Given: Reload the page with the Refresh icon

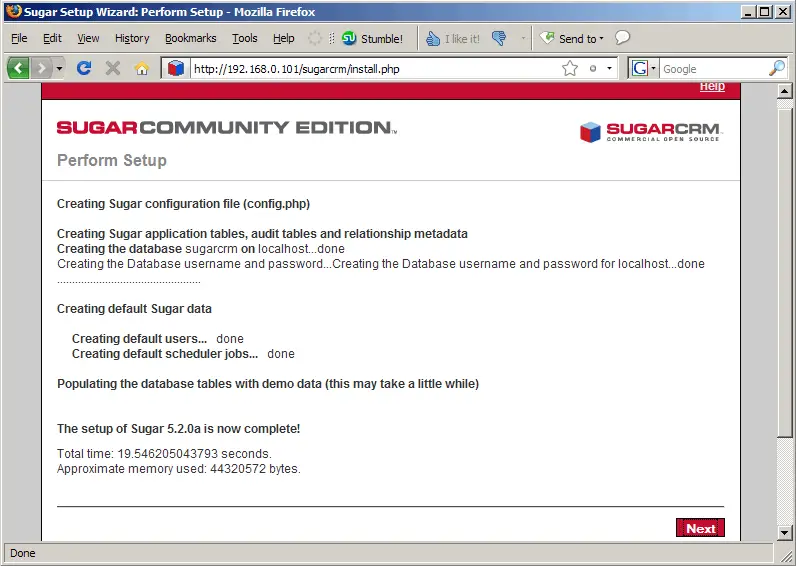Looking at the screenshot, I should [x=84, y=68].
